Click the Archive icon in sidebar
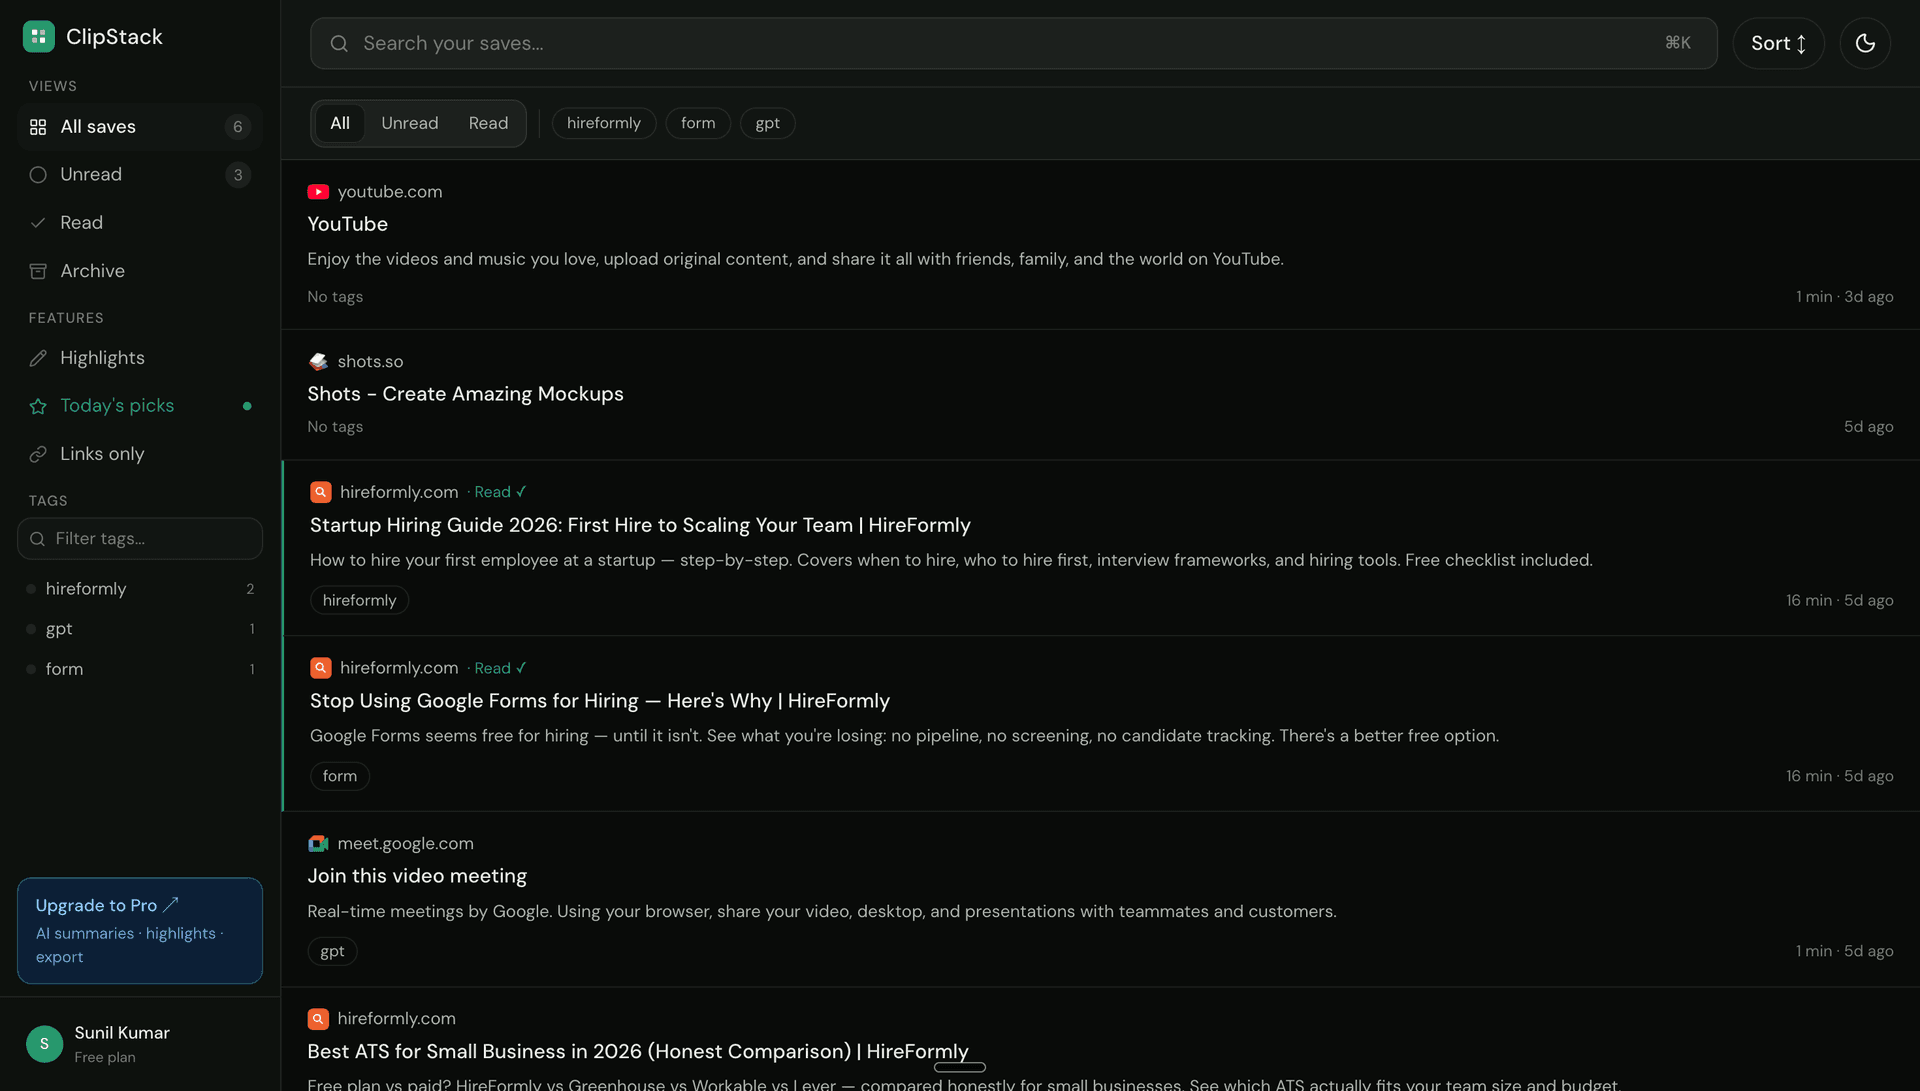Image resolution: width=1920 pixels, height=1091 pixels. pyautogui.click(x=37, y=270)
